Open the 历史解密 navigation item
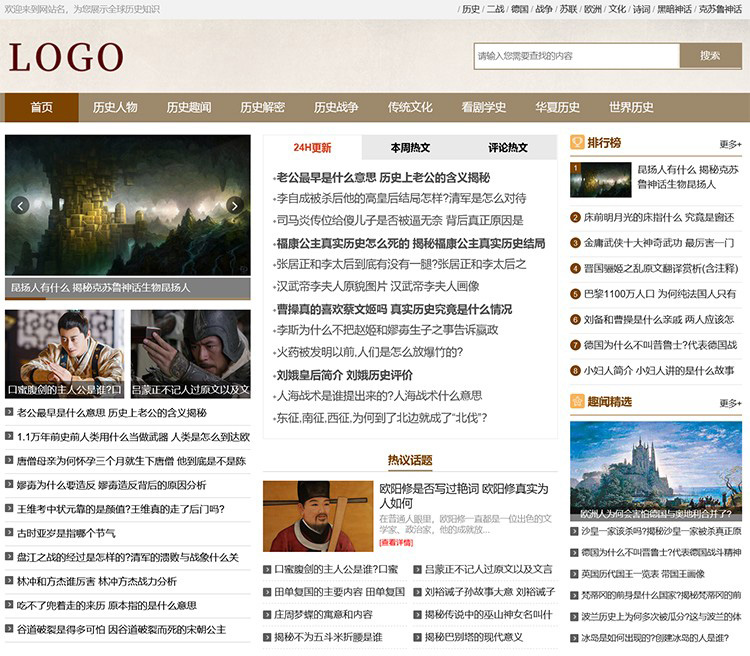 263,107
